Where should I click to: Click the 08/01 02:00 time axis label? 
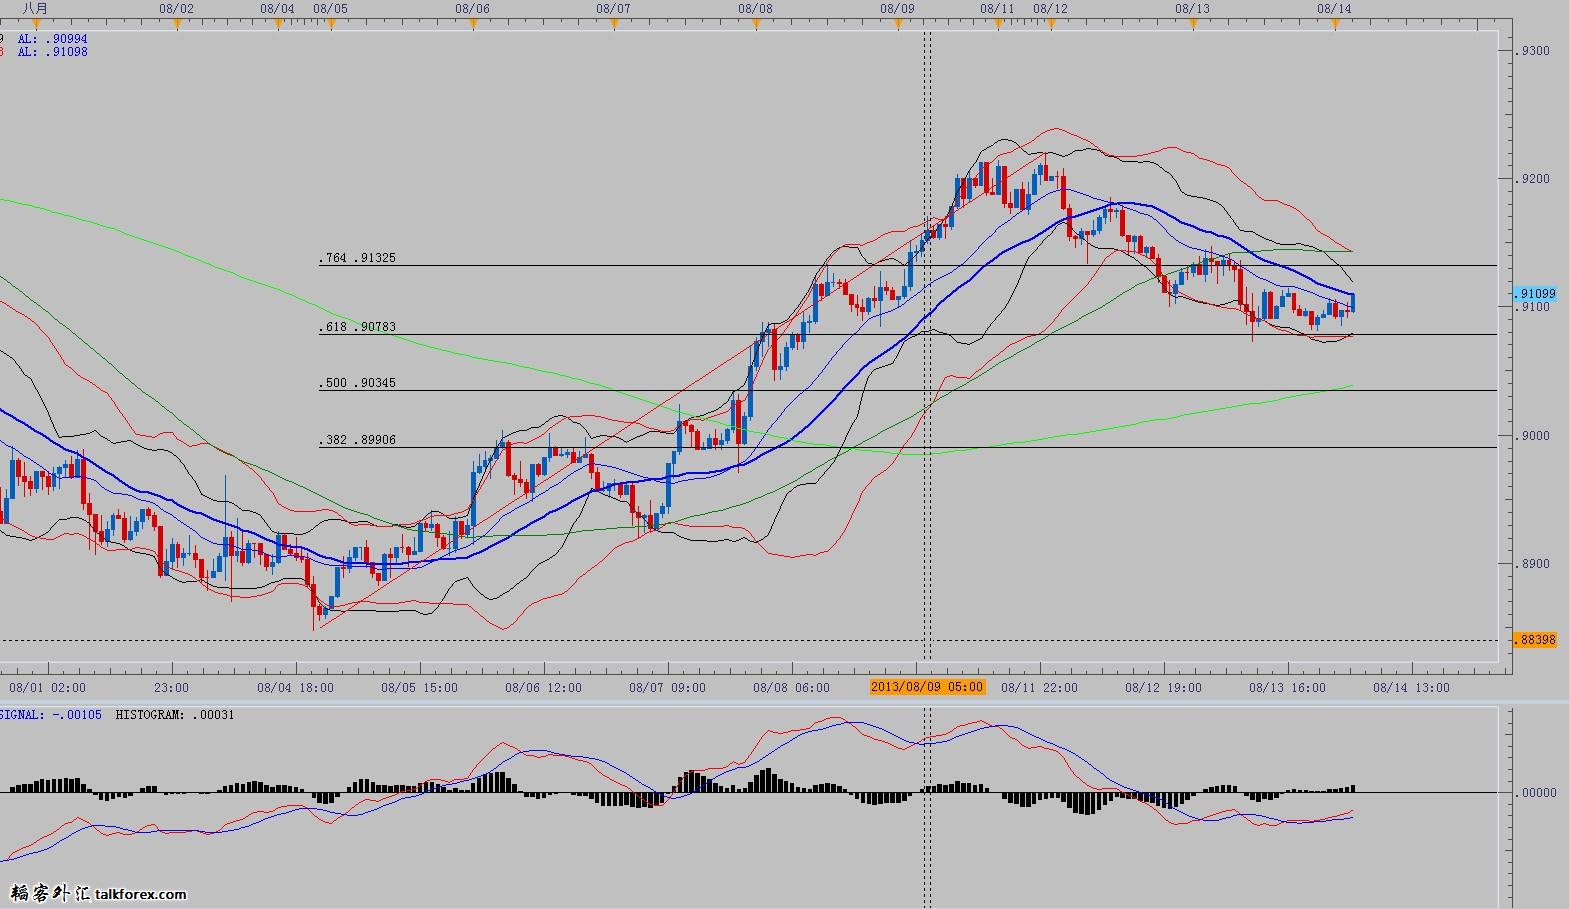point(47,687)
